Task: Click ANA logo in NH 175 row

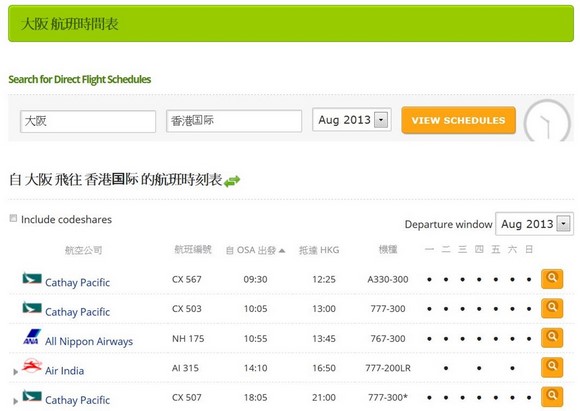Action: (32, 337)
